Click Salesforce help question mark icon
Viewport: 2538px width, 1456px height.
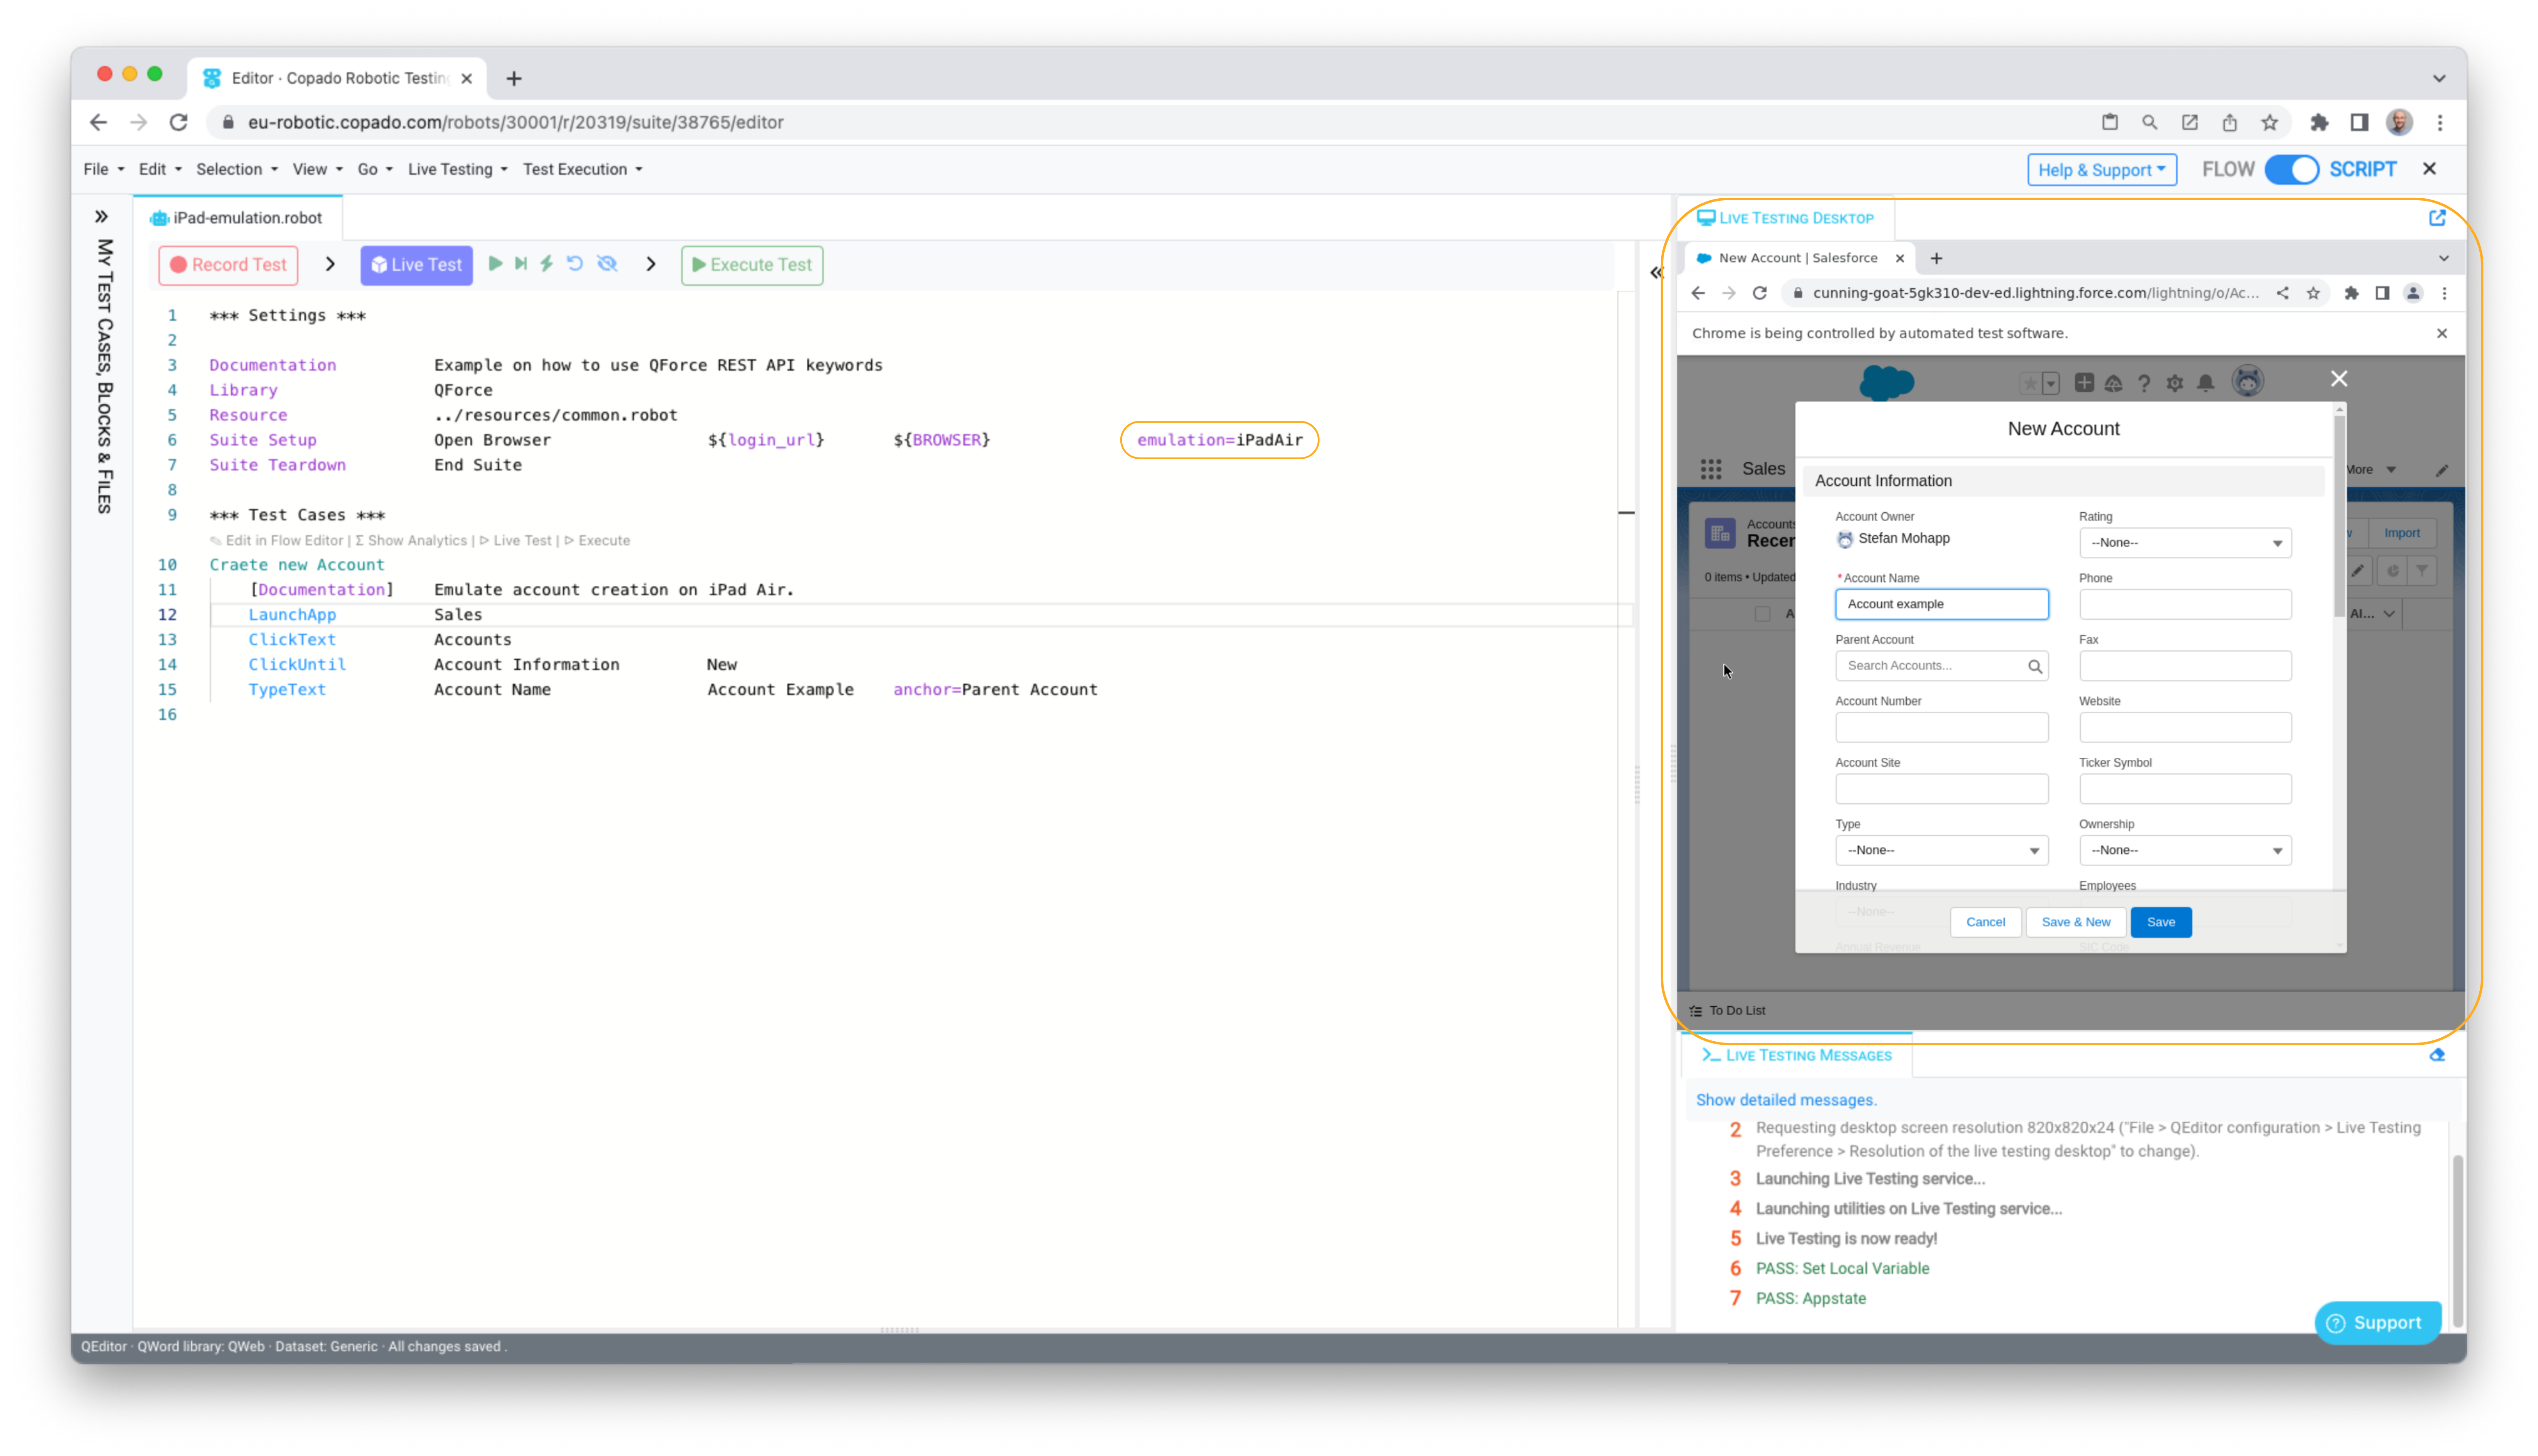click(x=2143, y=383)
